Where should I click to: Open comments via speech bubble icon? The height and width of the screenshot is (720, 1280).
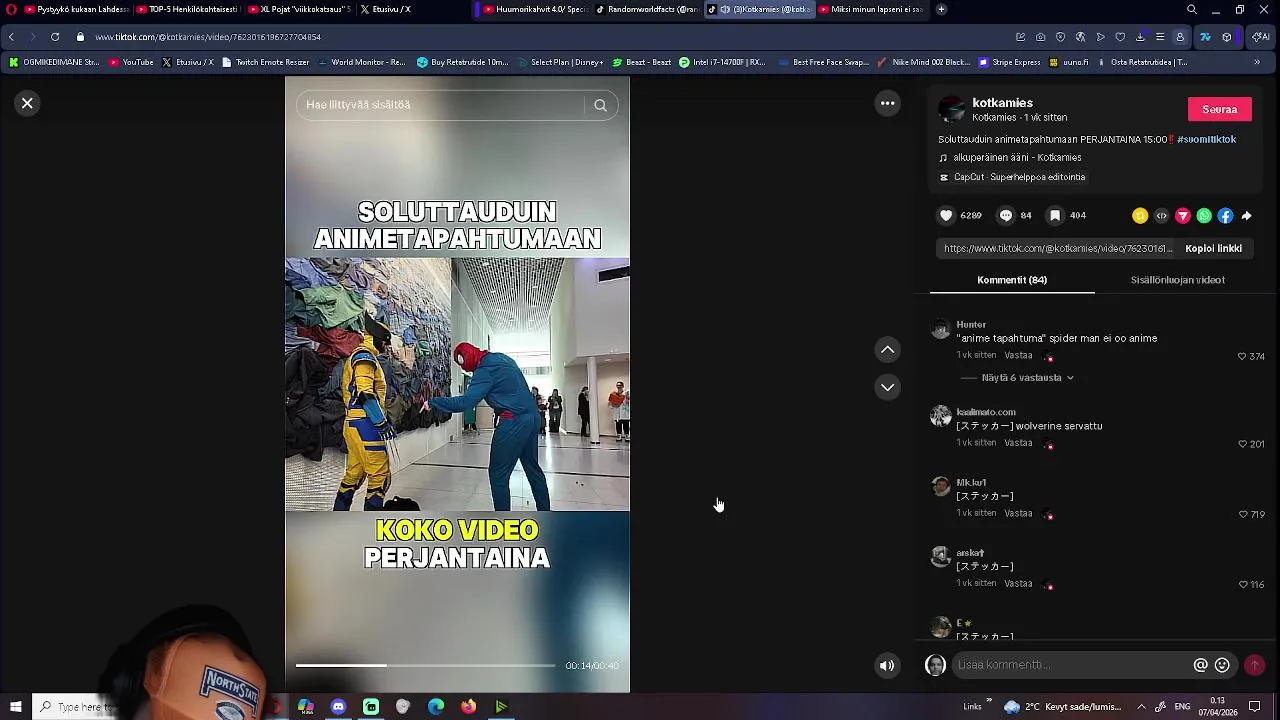click(1006, 215)
